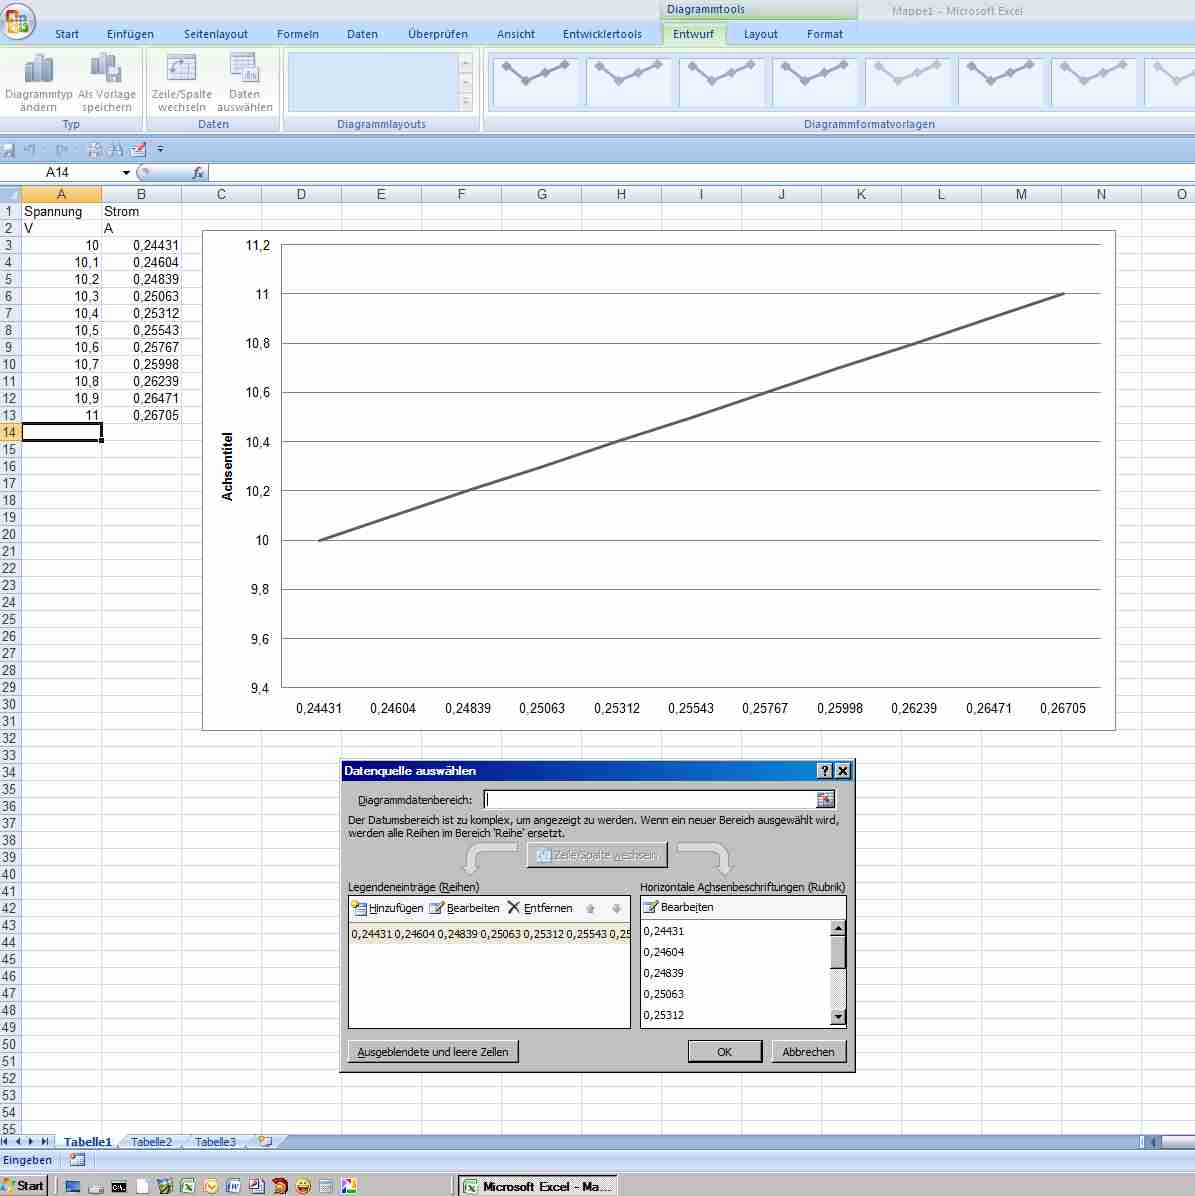The width and height of the screenshot is (1195, 1196).
Task: Open the Seitenlayout ribbon tab
Action: 216,34
